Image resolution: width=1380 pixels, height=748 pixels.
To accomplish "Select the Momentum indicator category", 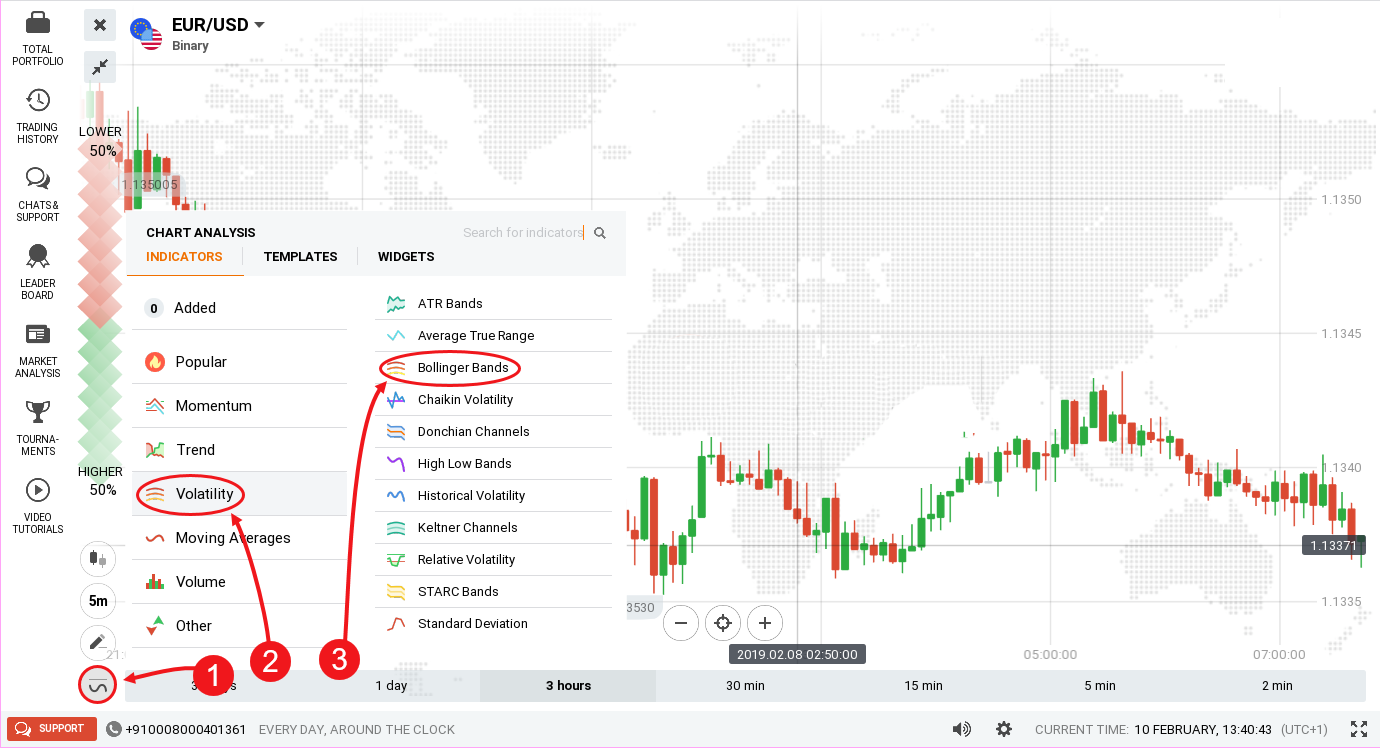I will (239, 406).
